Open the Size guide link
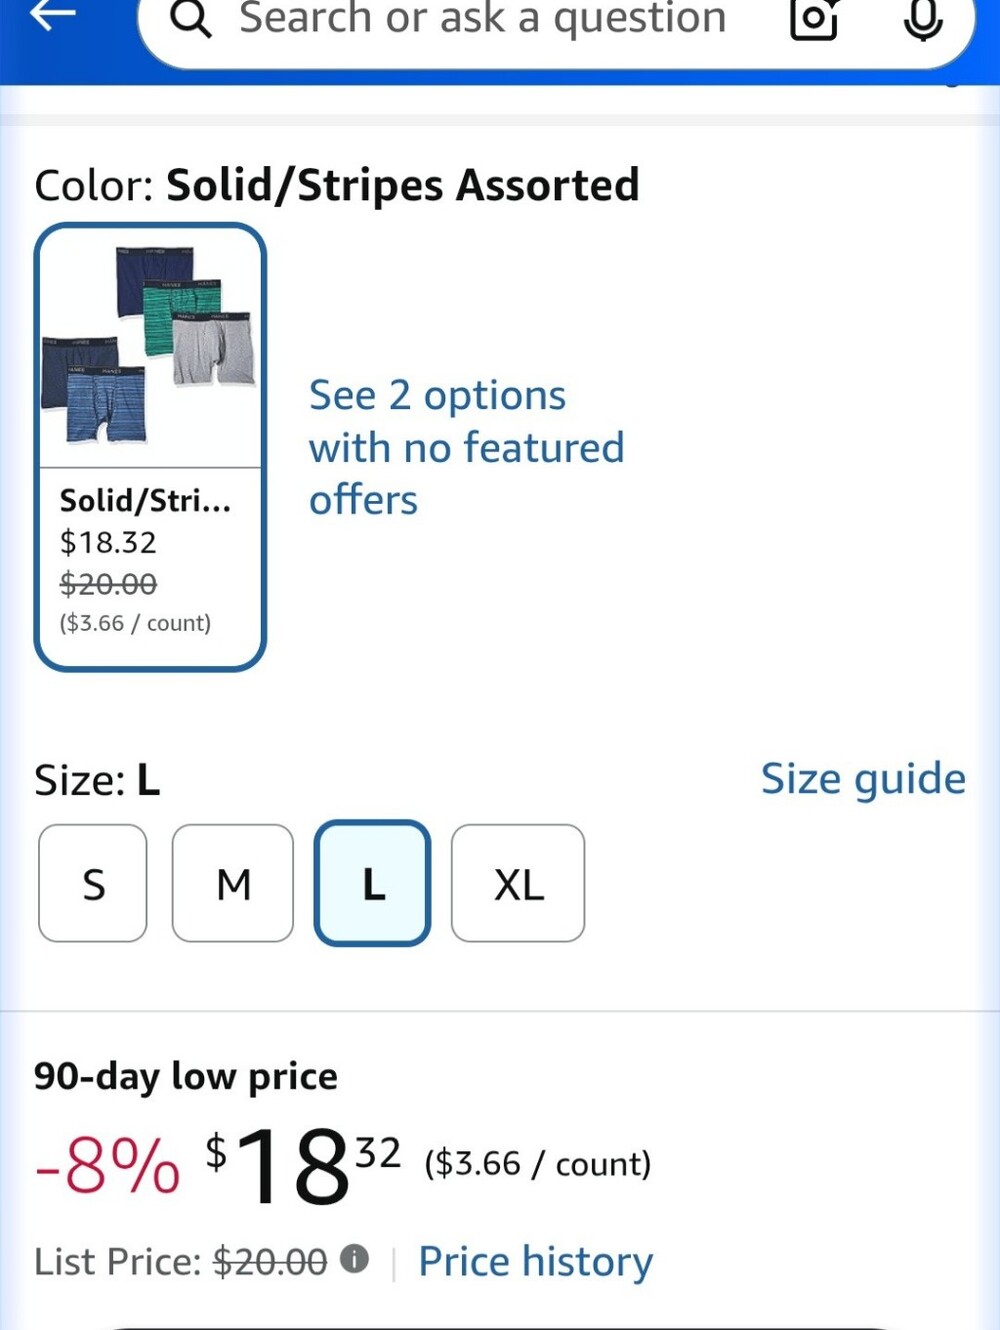This screenshot has width=1000, height=1330. point(863,779)
